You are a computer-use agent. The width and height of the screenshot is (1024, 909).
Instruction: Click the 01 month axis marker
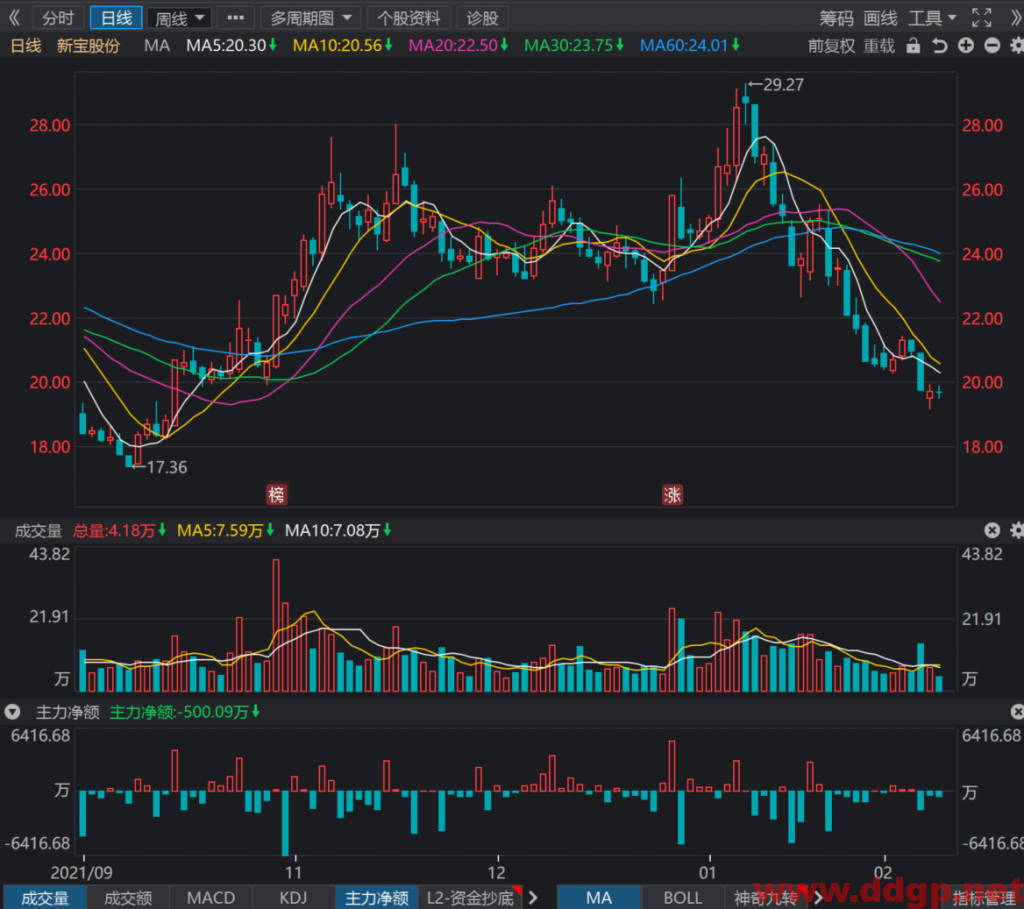point(708,872)
